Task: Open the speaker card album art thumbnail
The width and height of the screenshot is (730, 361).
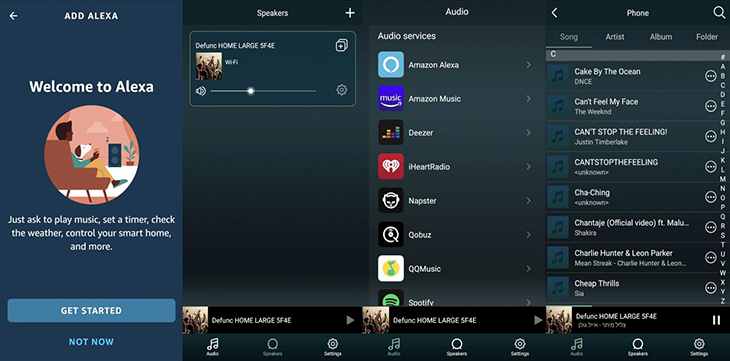Action: pyautogui.click(x=209, y=66)
